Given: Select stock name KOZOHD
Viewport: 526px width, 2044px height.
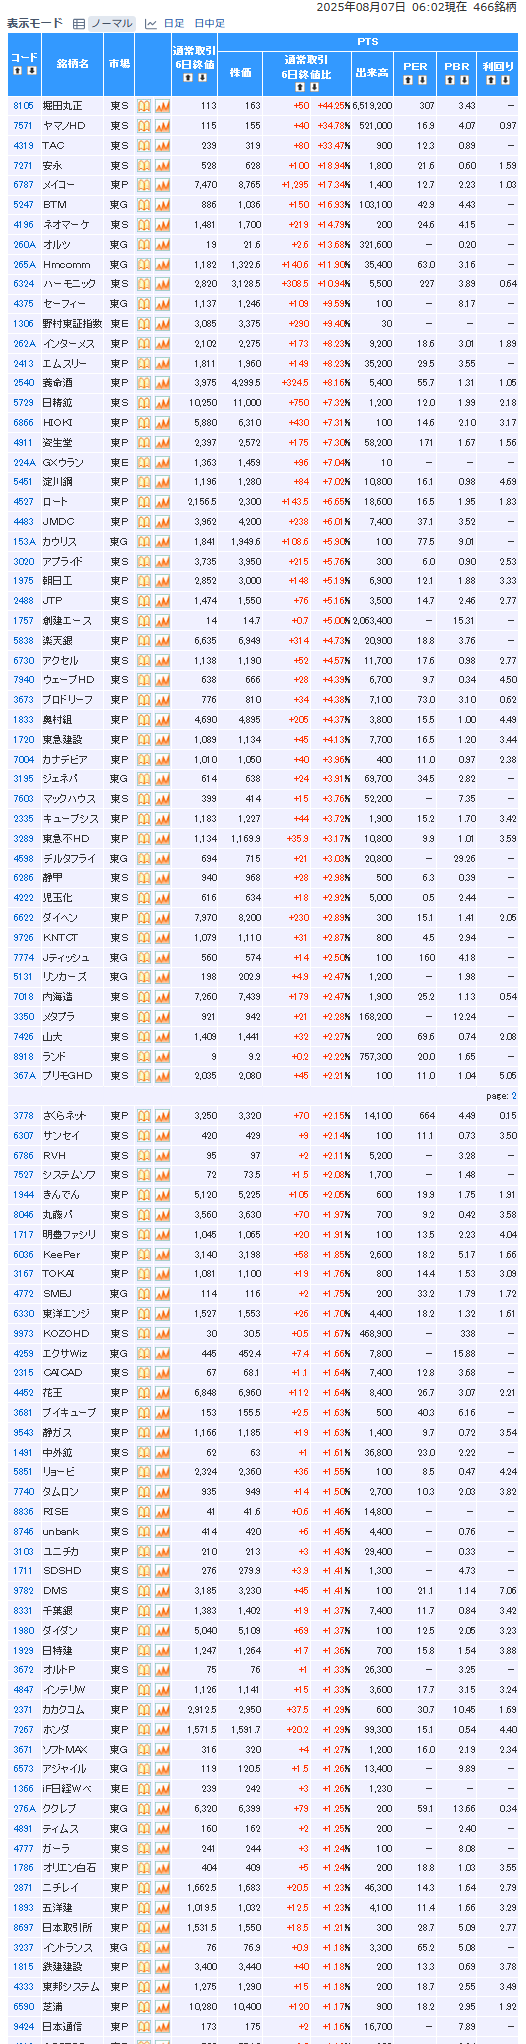Looking at the screenshot, I should tap(66, 1333).
